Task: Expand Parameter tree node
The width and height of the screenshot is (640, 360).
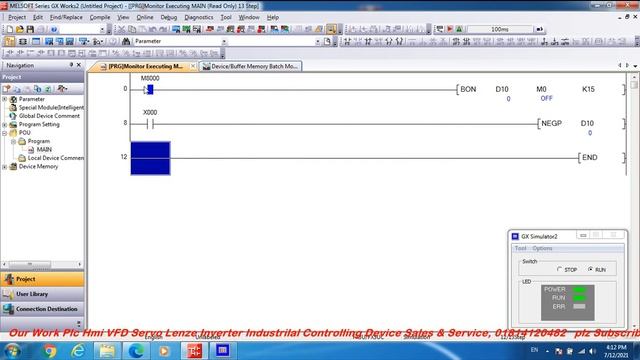Action: coord(4,99)
